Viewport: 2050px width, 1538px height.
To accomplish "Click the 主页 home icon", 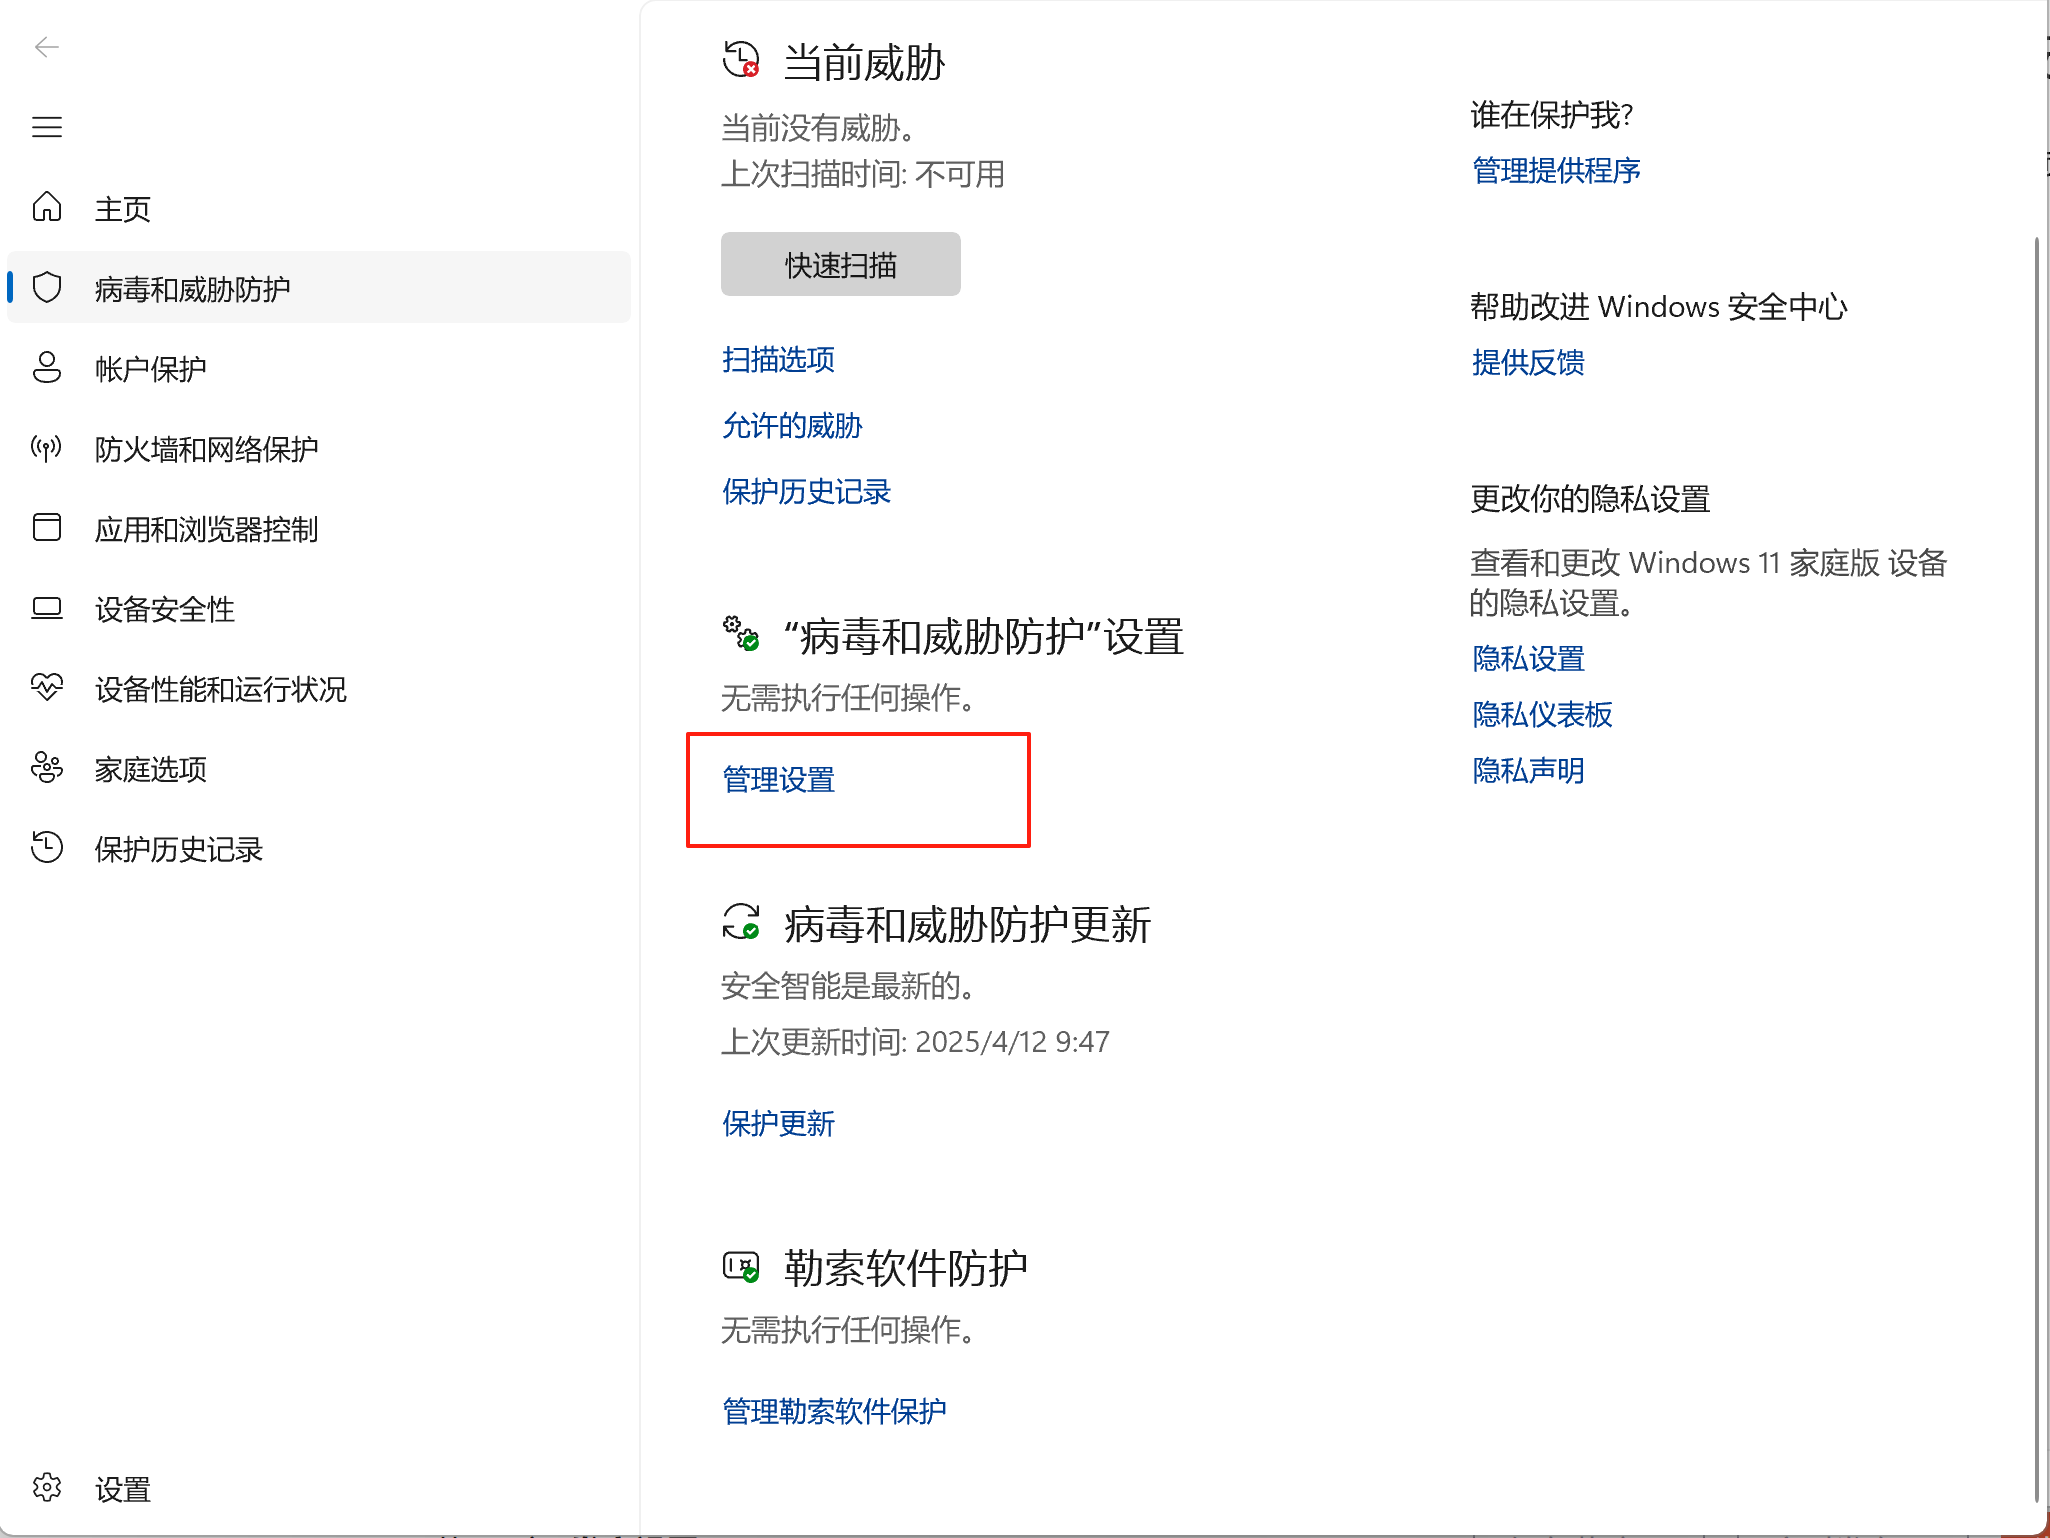I will [x=47, y=207].
